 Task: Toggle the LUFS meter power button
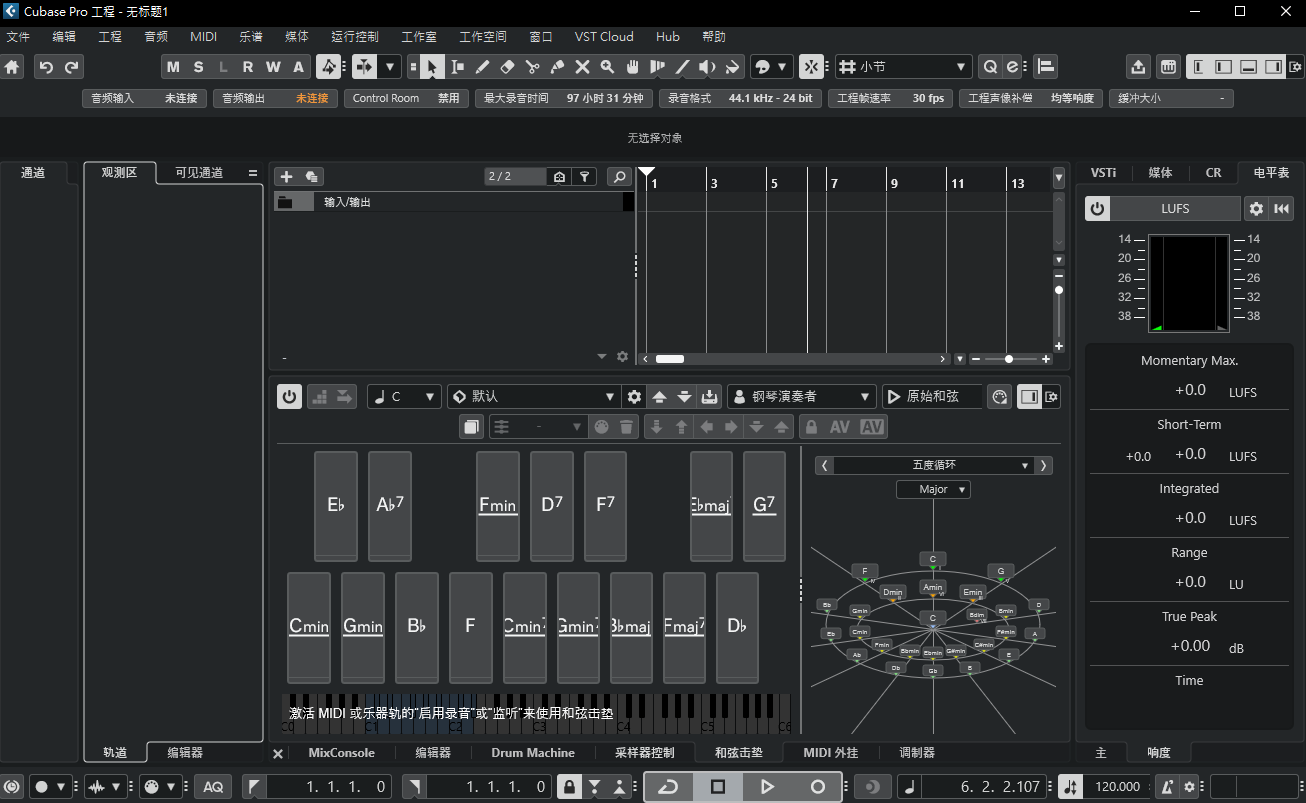1098,209
